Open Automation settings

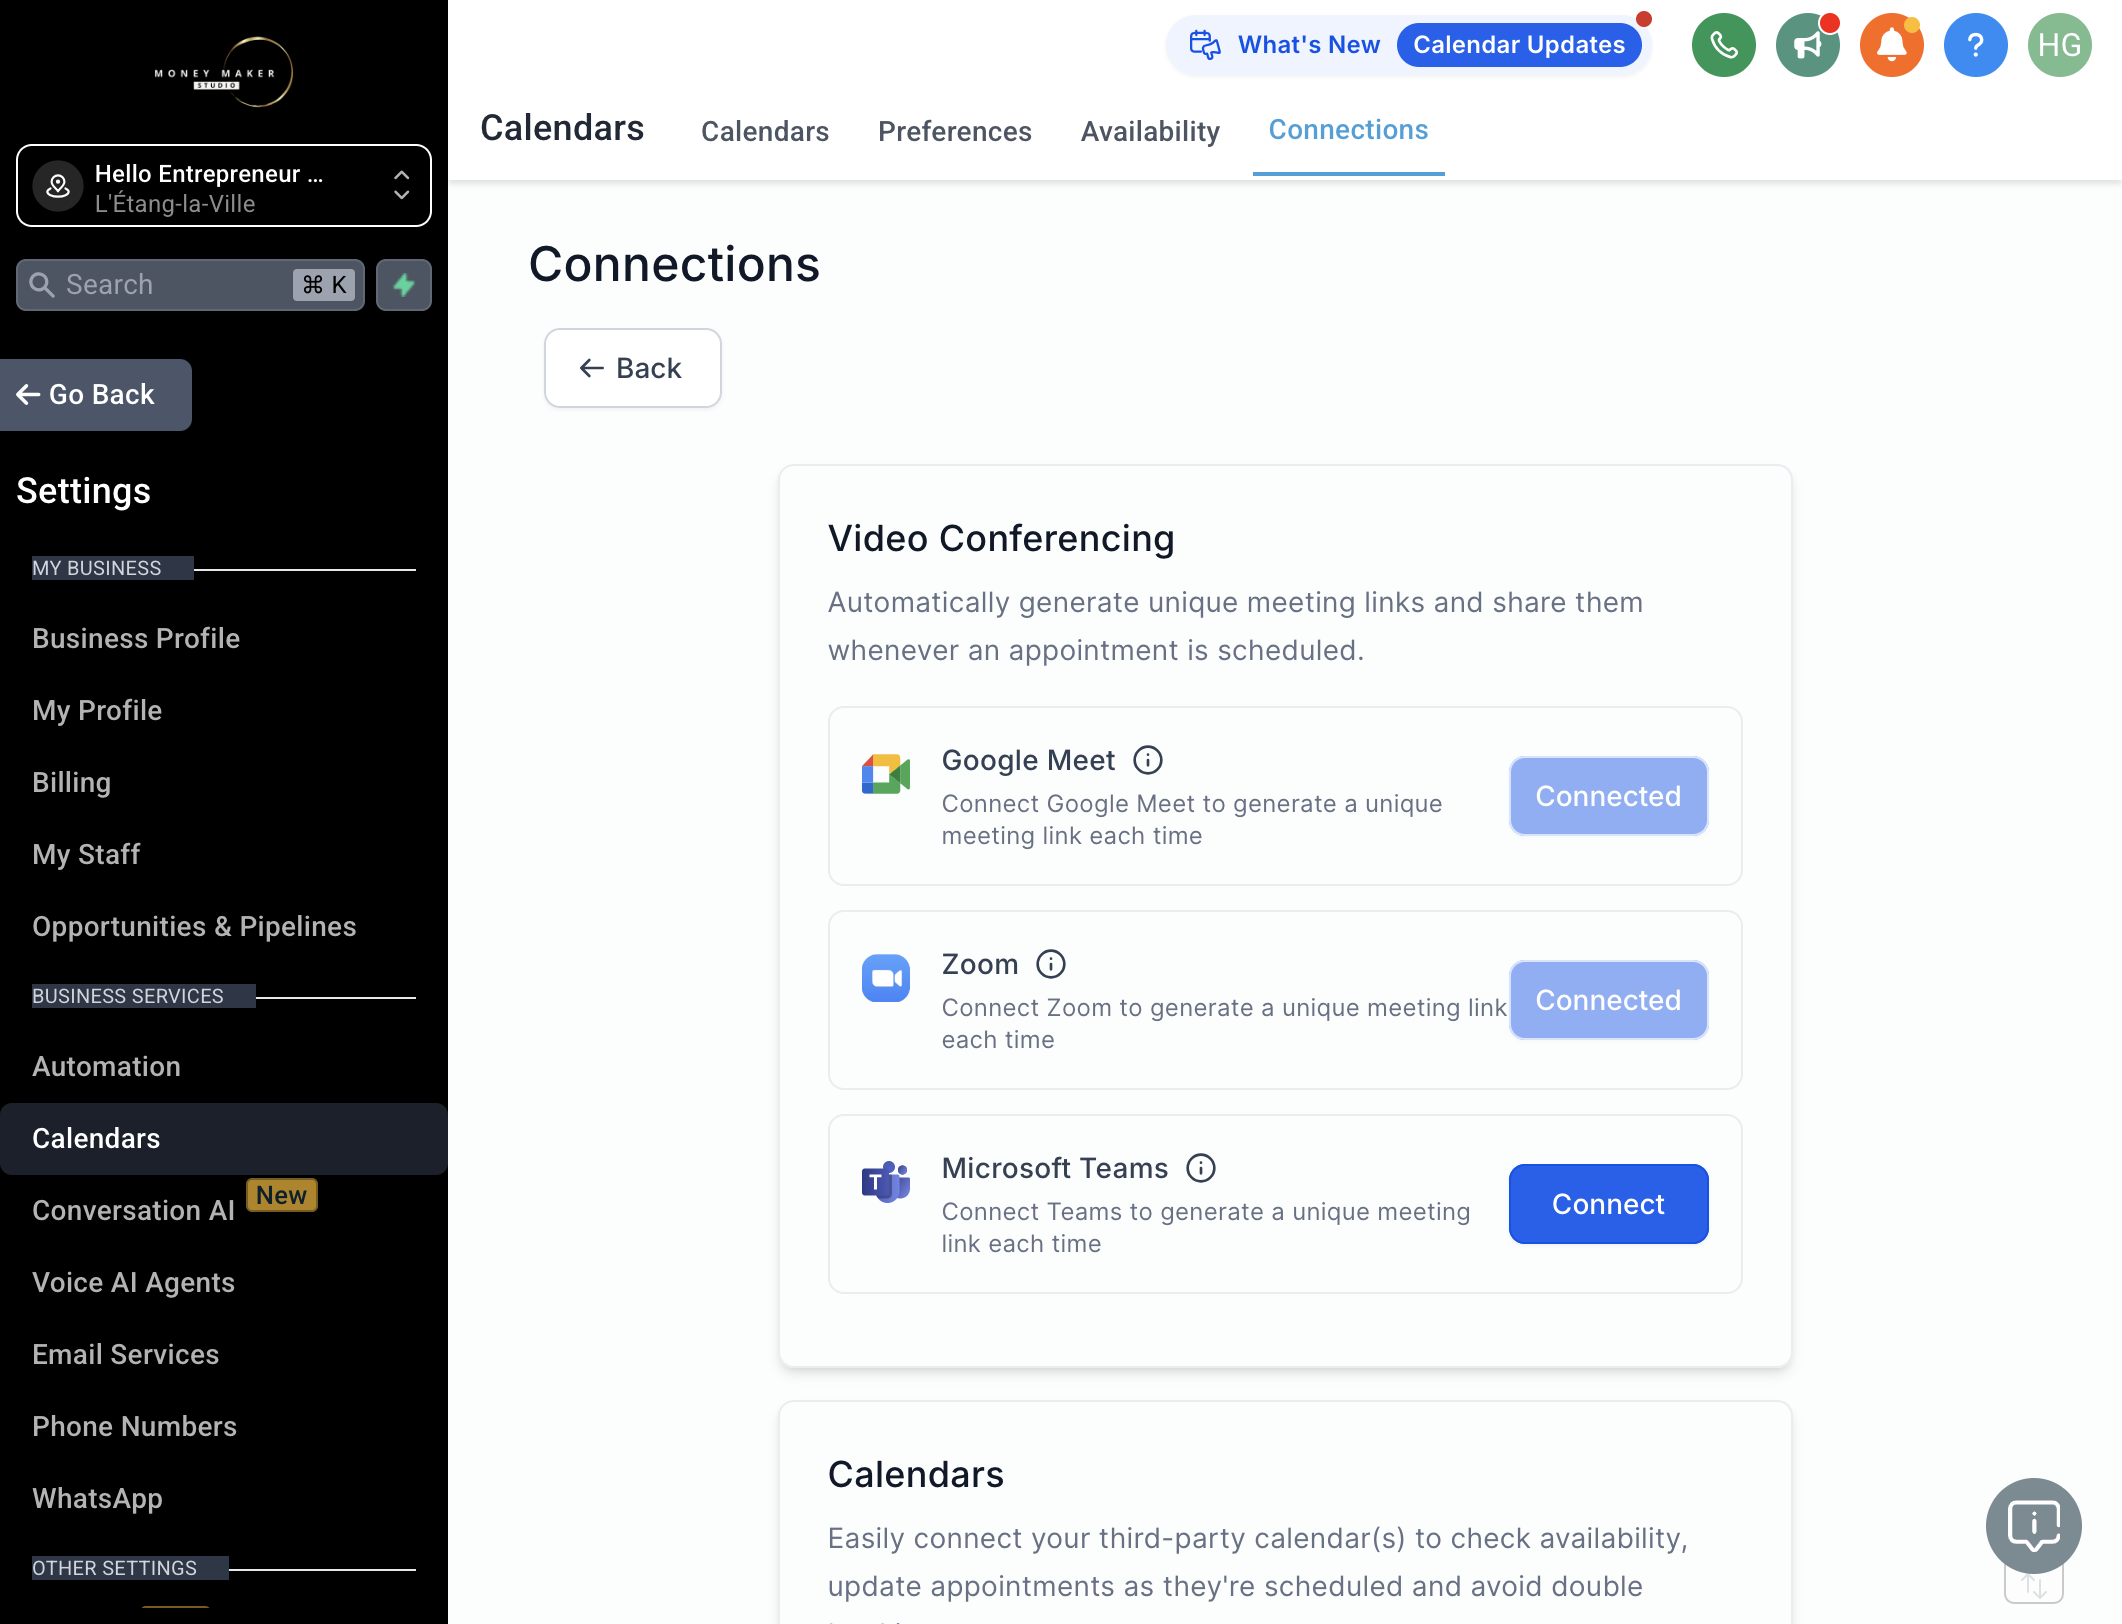click(x=106, y=1067)
